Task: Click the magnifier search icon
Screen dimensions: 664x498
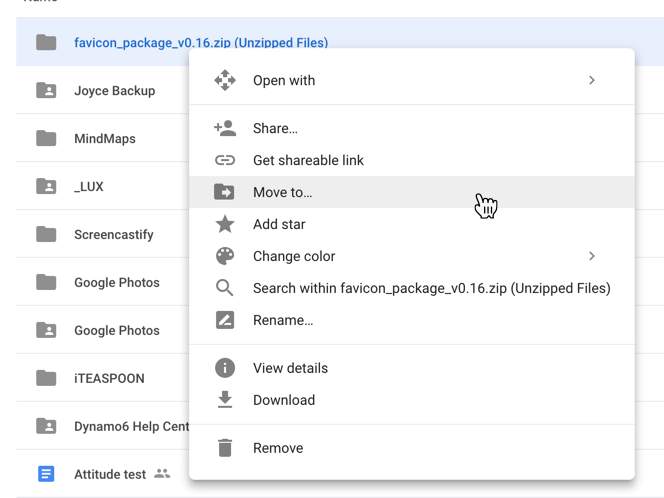Action: point(225,288)
